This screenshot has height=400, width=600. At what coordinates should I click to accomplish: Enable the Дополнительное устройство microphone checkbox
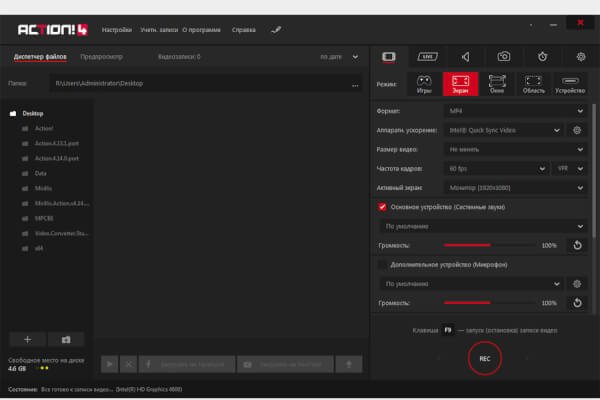(382, 264)
